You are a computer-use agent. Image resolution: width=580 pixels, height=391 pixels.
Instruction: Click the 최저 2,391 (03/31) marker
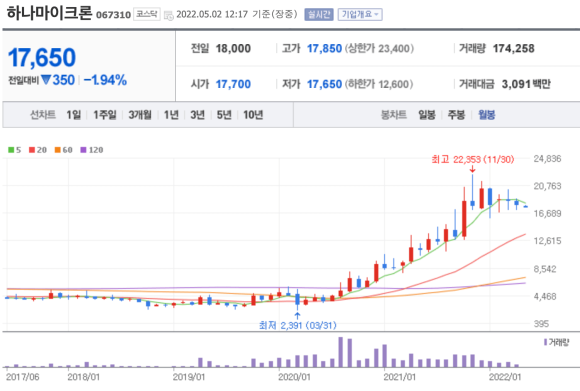pyautogui.click(x=298, y=326)
